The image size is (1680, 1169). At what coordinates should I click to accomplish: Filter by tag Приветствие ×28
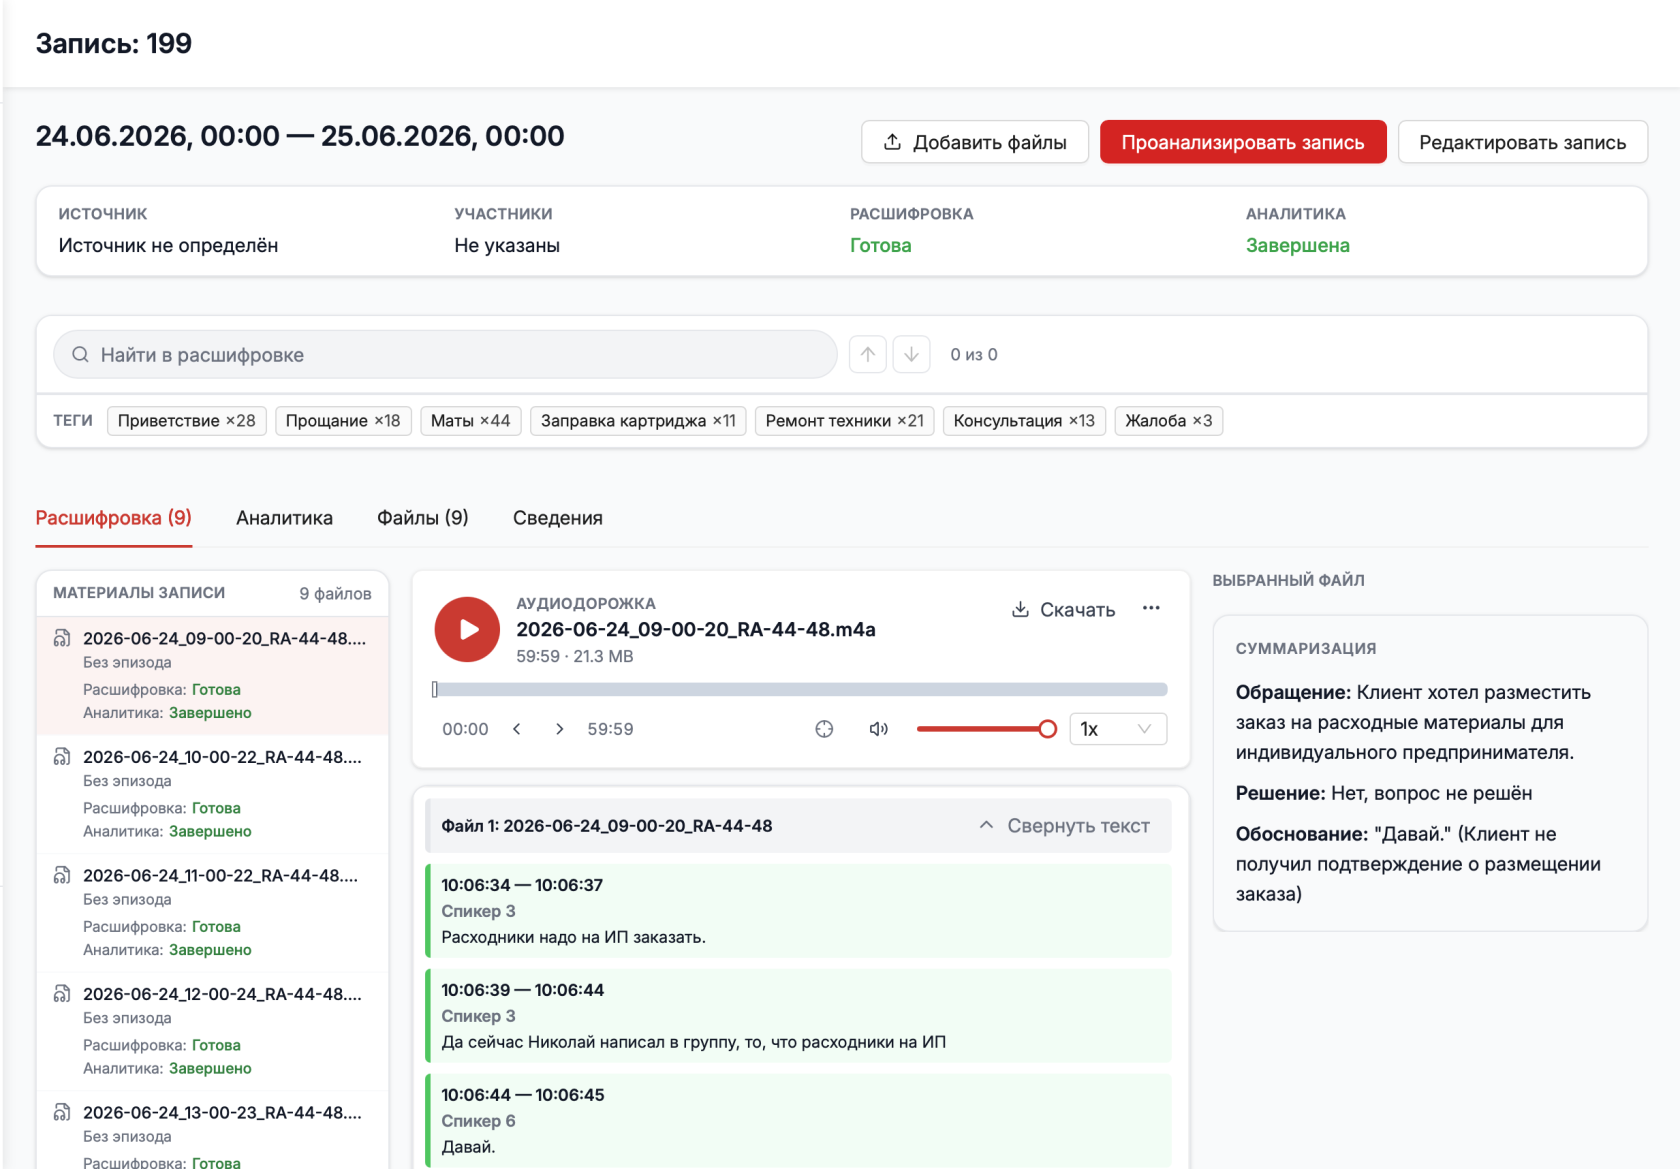click(187, 421)
